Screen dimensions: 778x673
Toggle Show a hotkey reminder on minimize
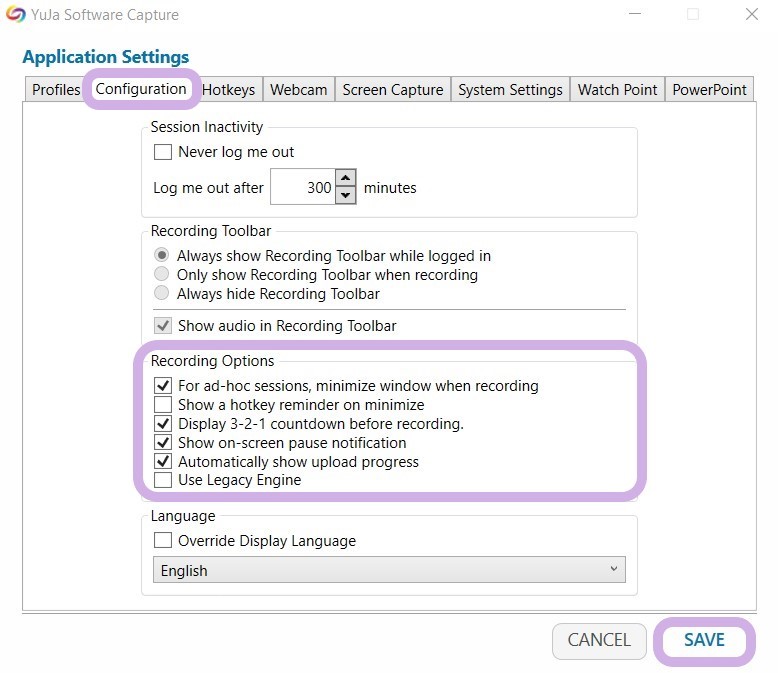click(163, 405)
